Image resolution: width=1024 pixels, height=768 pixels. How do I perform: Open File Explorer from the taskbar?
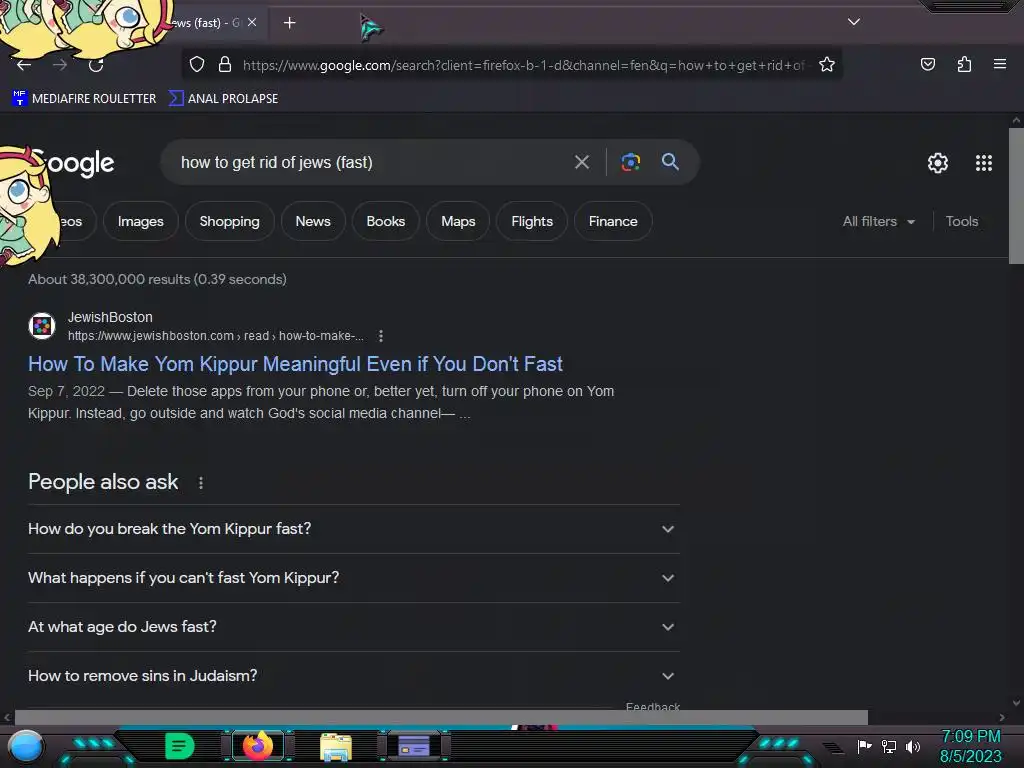[x=336, y=746]
